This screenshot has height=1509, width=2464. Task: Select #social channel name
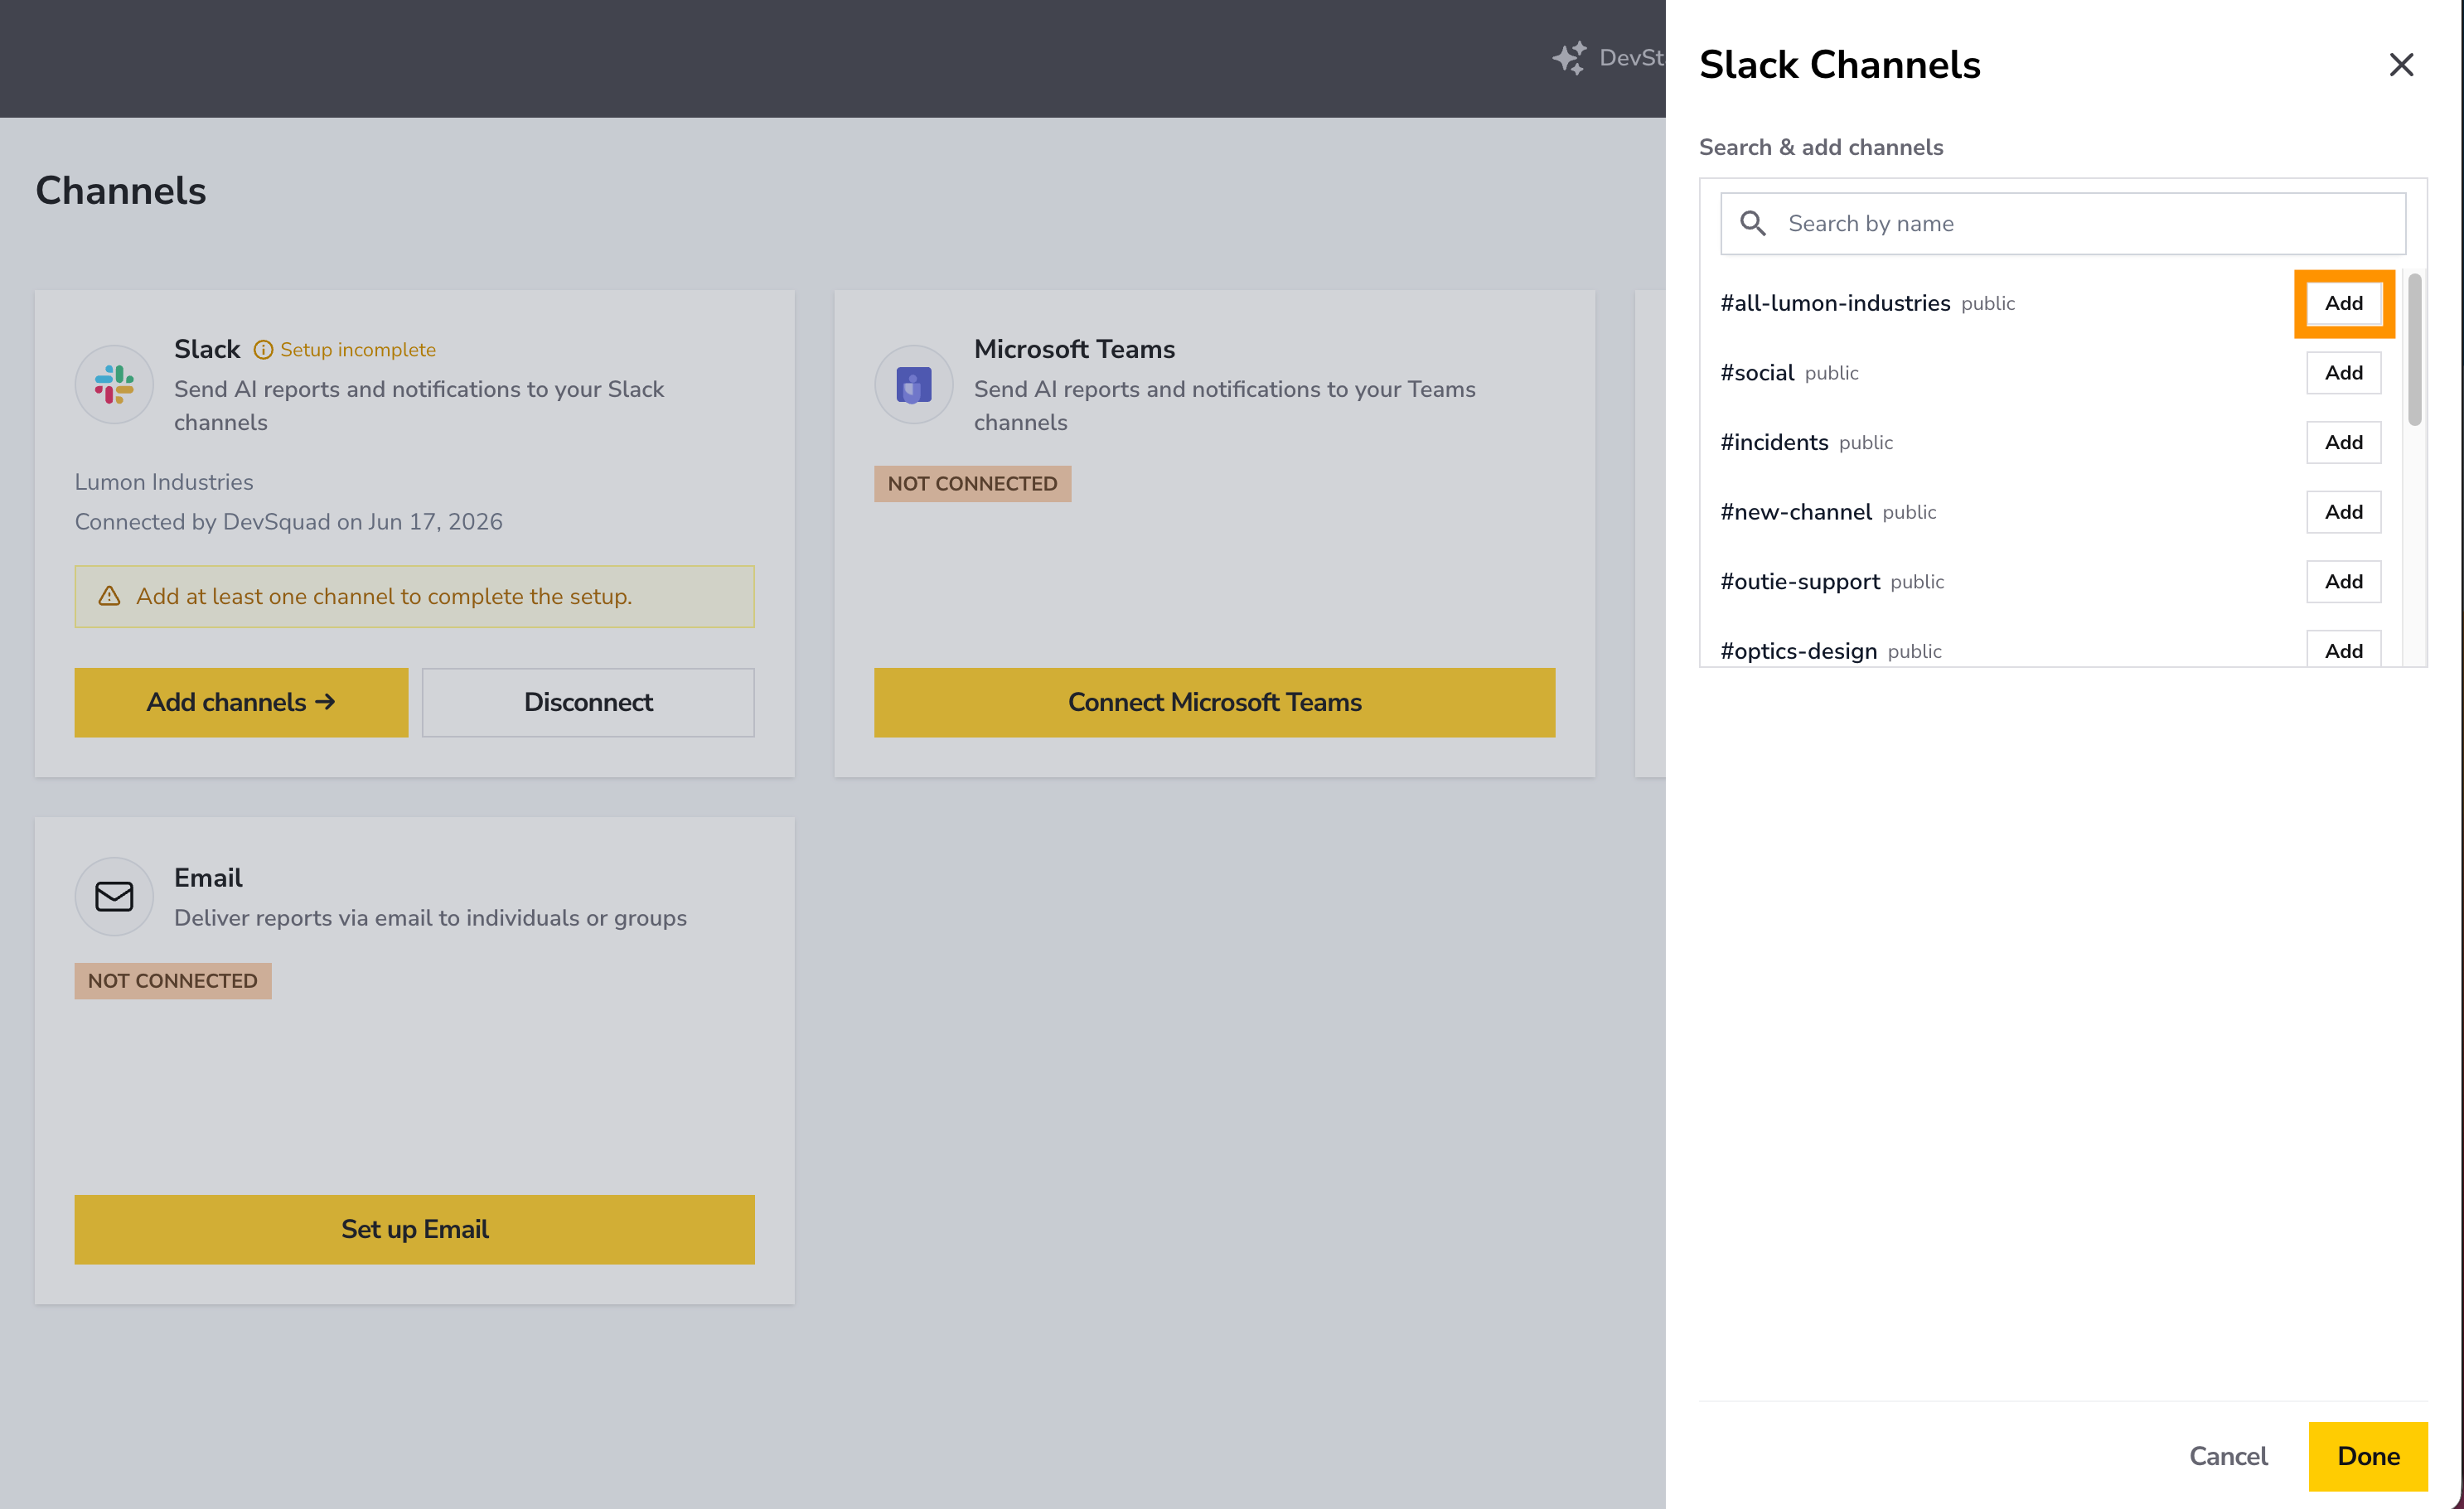pyautogui.click(x=1757, y=373)
